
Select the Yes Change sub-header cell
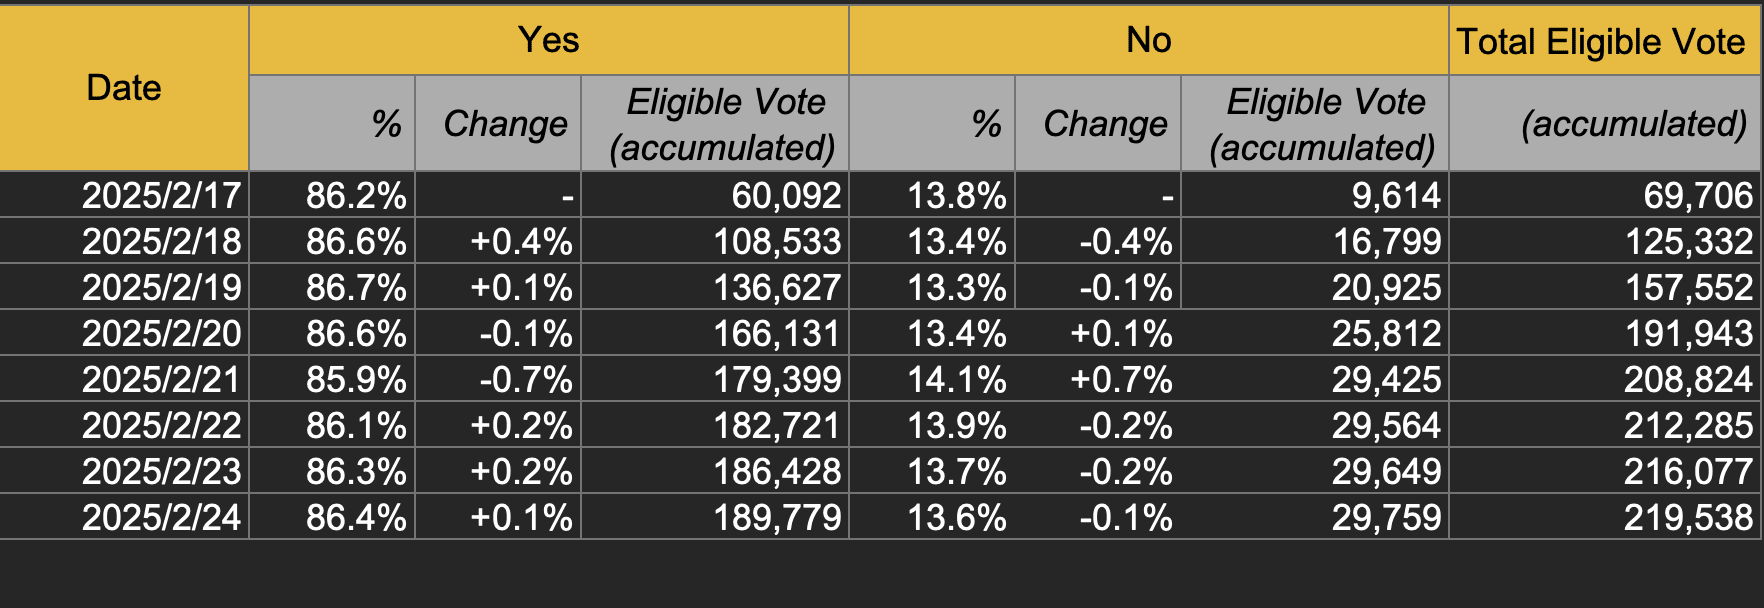coord(498,123)
